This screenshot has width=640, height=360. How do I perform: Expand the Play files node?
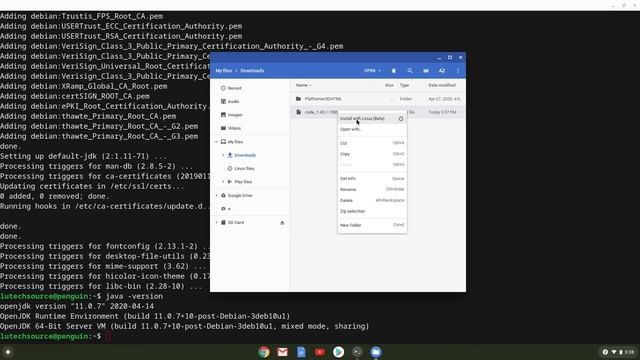223,182
